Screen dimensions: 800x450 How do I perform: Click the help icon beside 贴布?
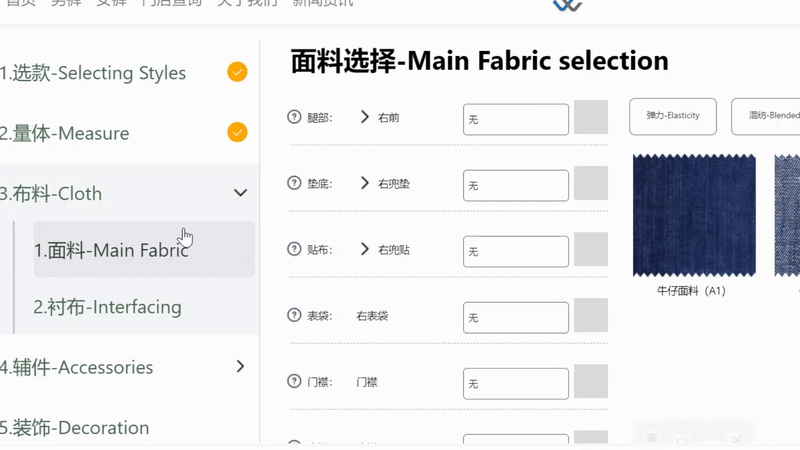pos(294,249)
